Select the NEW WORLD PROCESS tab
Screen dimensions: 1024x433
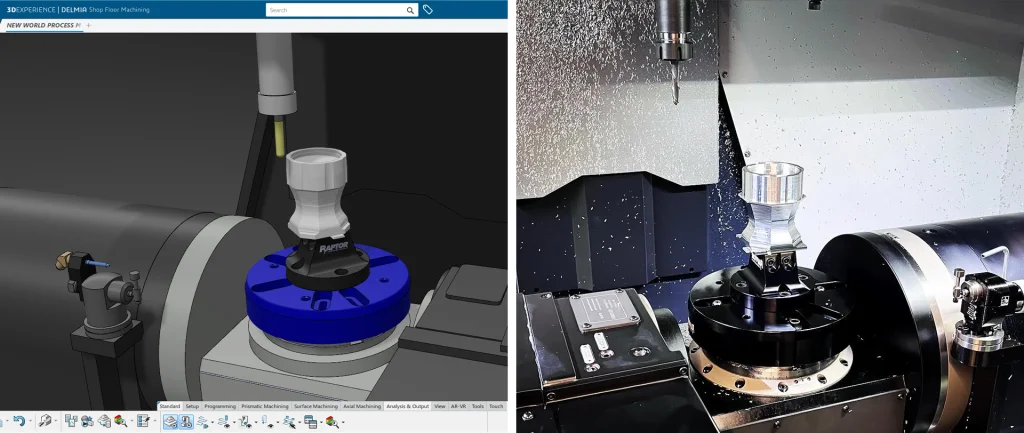pos(43,25)
